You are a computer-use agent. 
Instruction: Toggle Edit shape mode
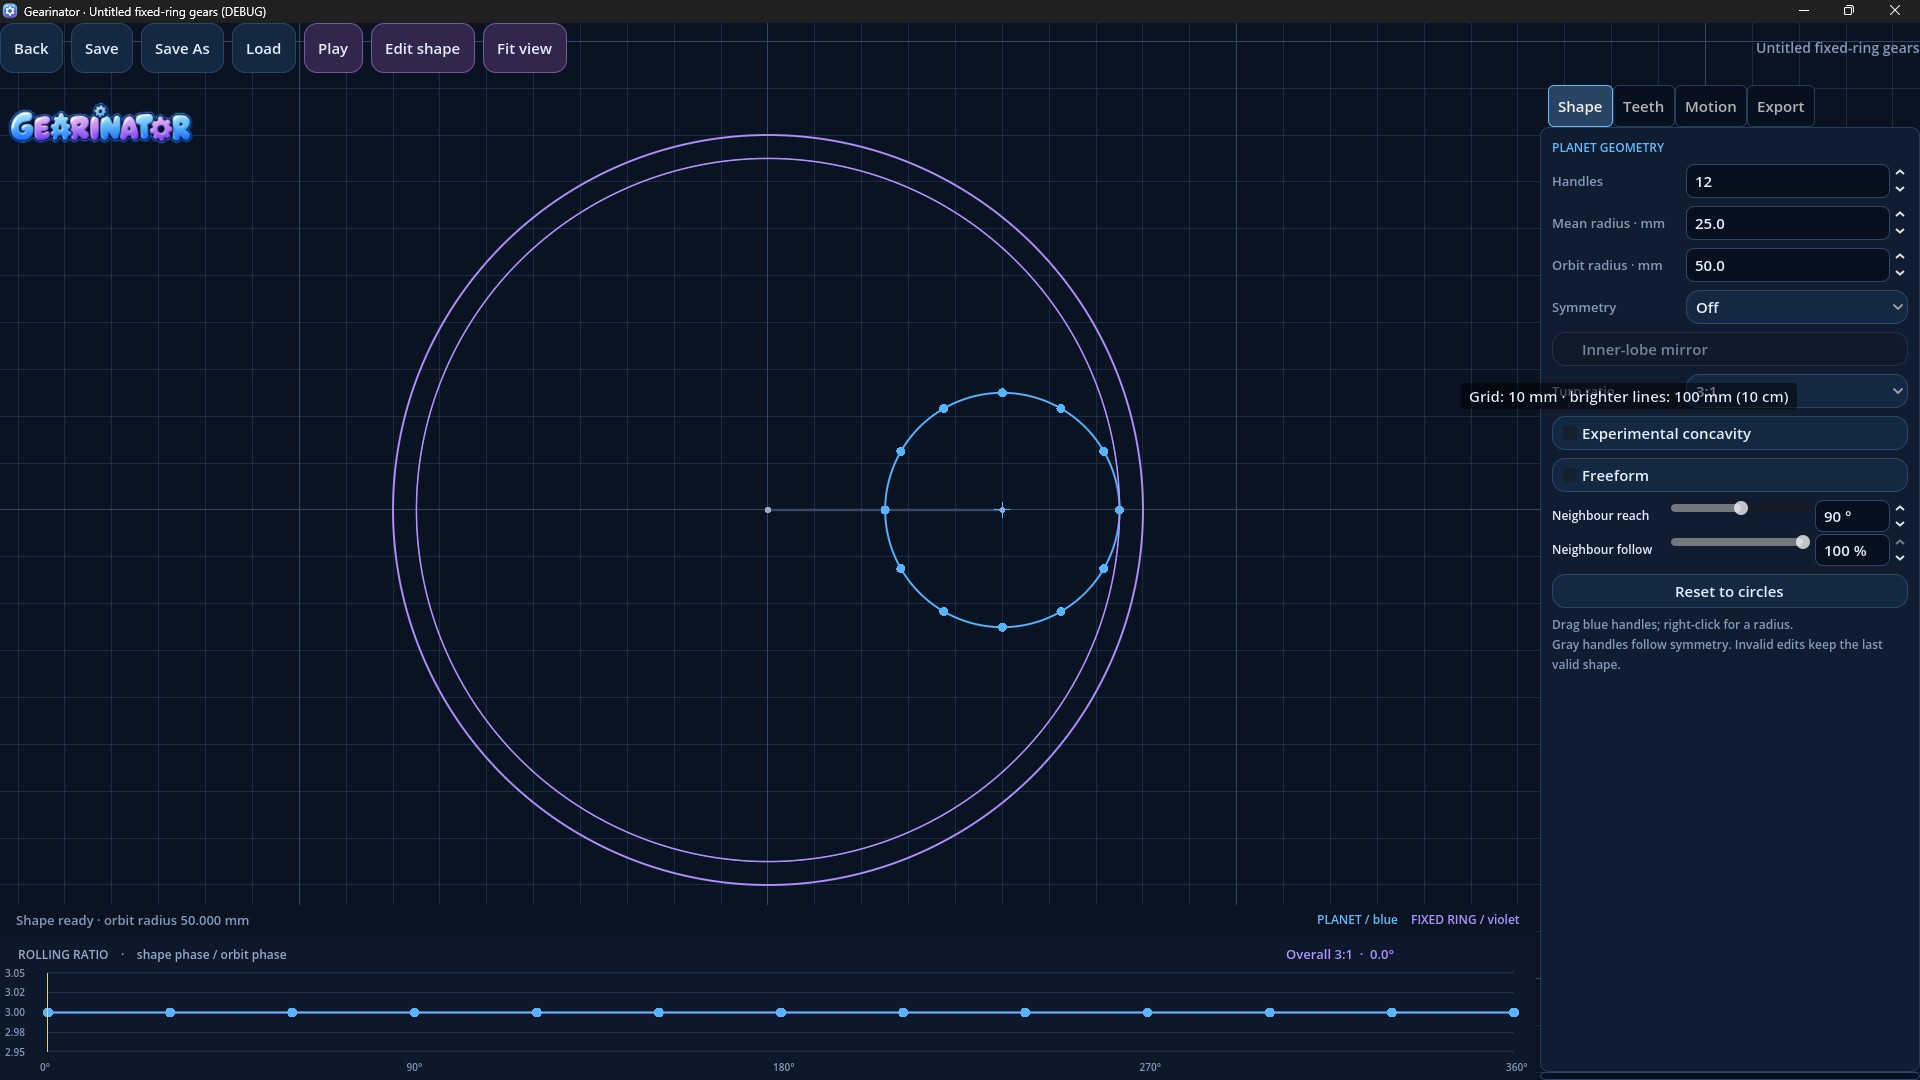tap(422, 49)
